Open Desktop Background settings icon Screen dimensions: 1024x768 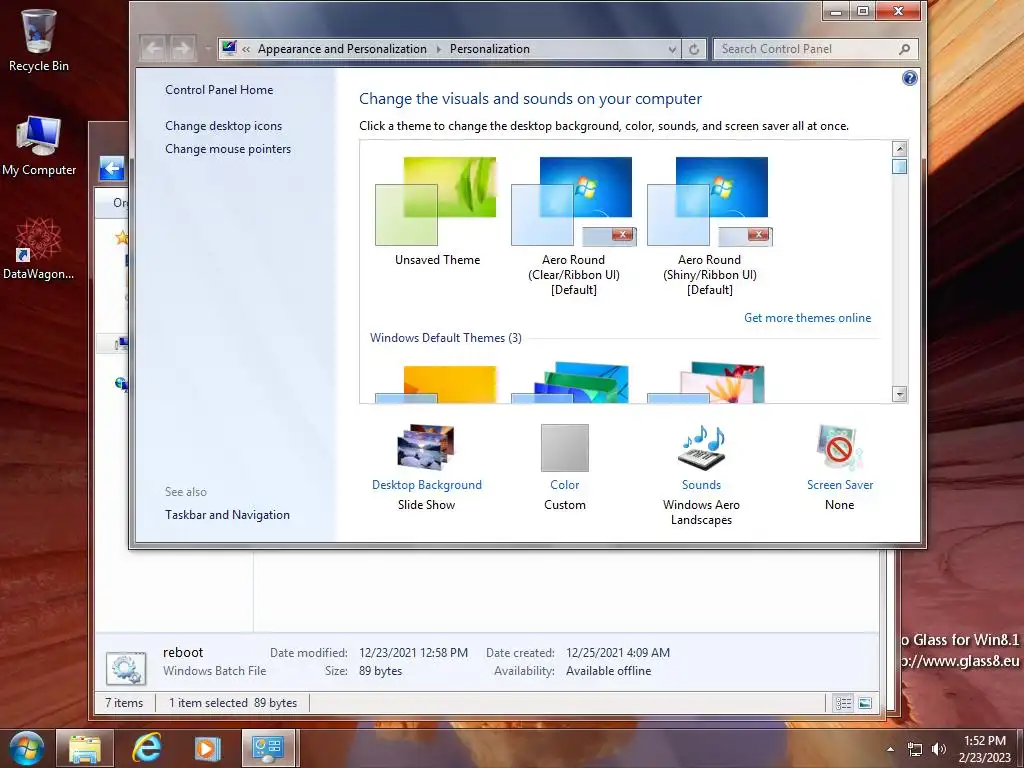[426, 447]
